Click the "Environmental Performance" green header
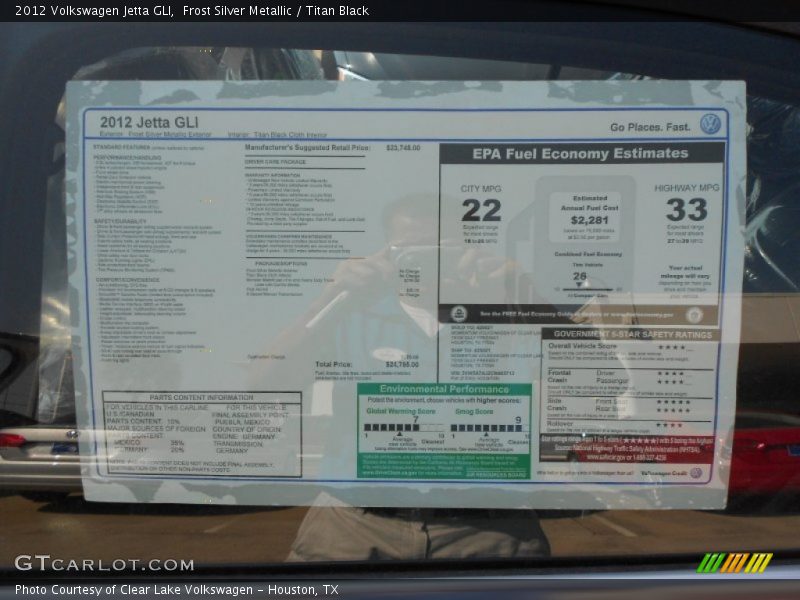 click(x=444, y=389)
